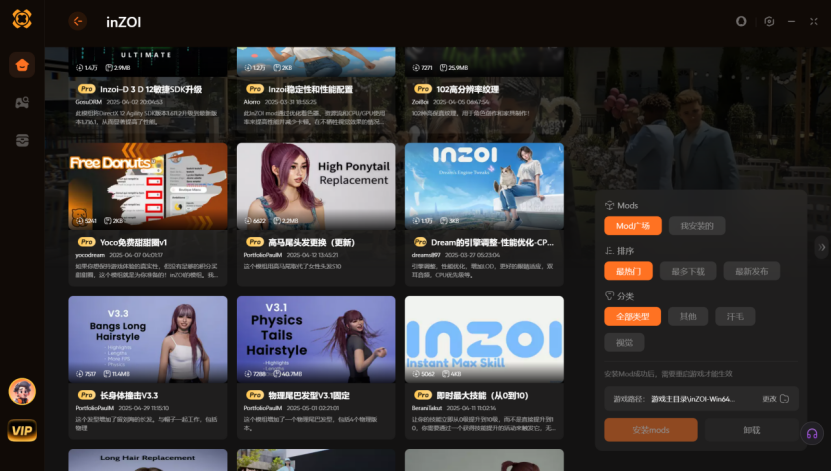This screenshot has height=471, width=831.
Task: Click author BeraniTakut on Max Skill card
Action: click(x=427, y=408)
